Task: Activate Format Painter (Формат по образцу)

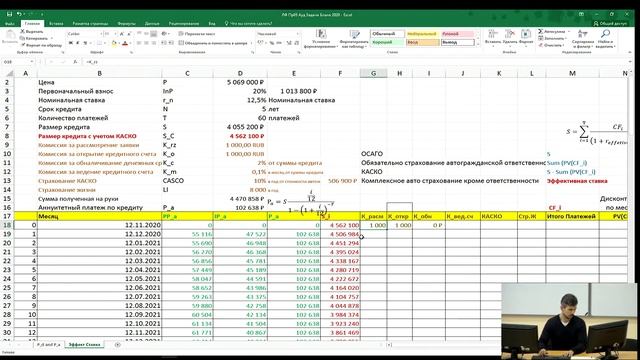Action: coord(41,45)
